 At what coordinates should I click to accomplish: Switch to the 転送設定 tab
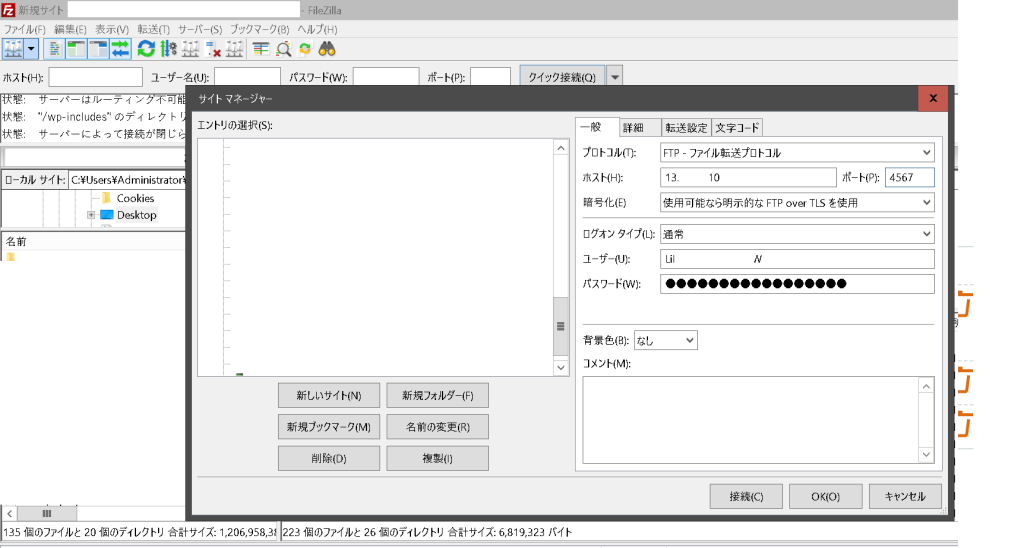tap(686, 128)
